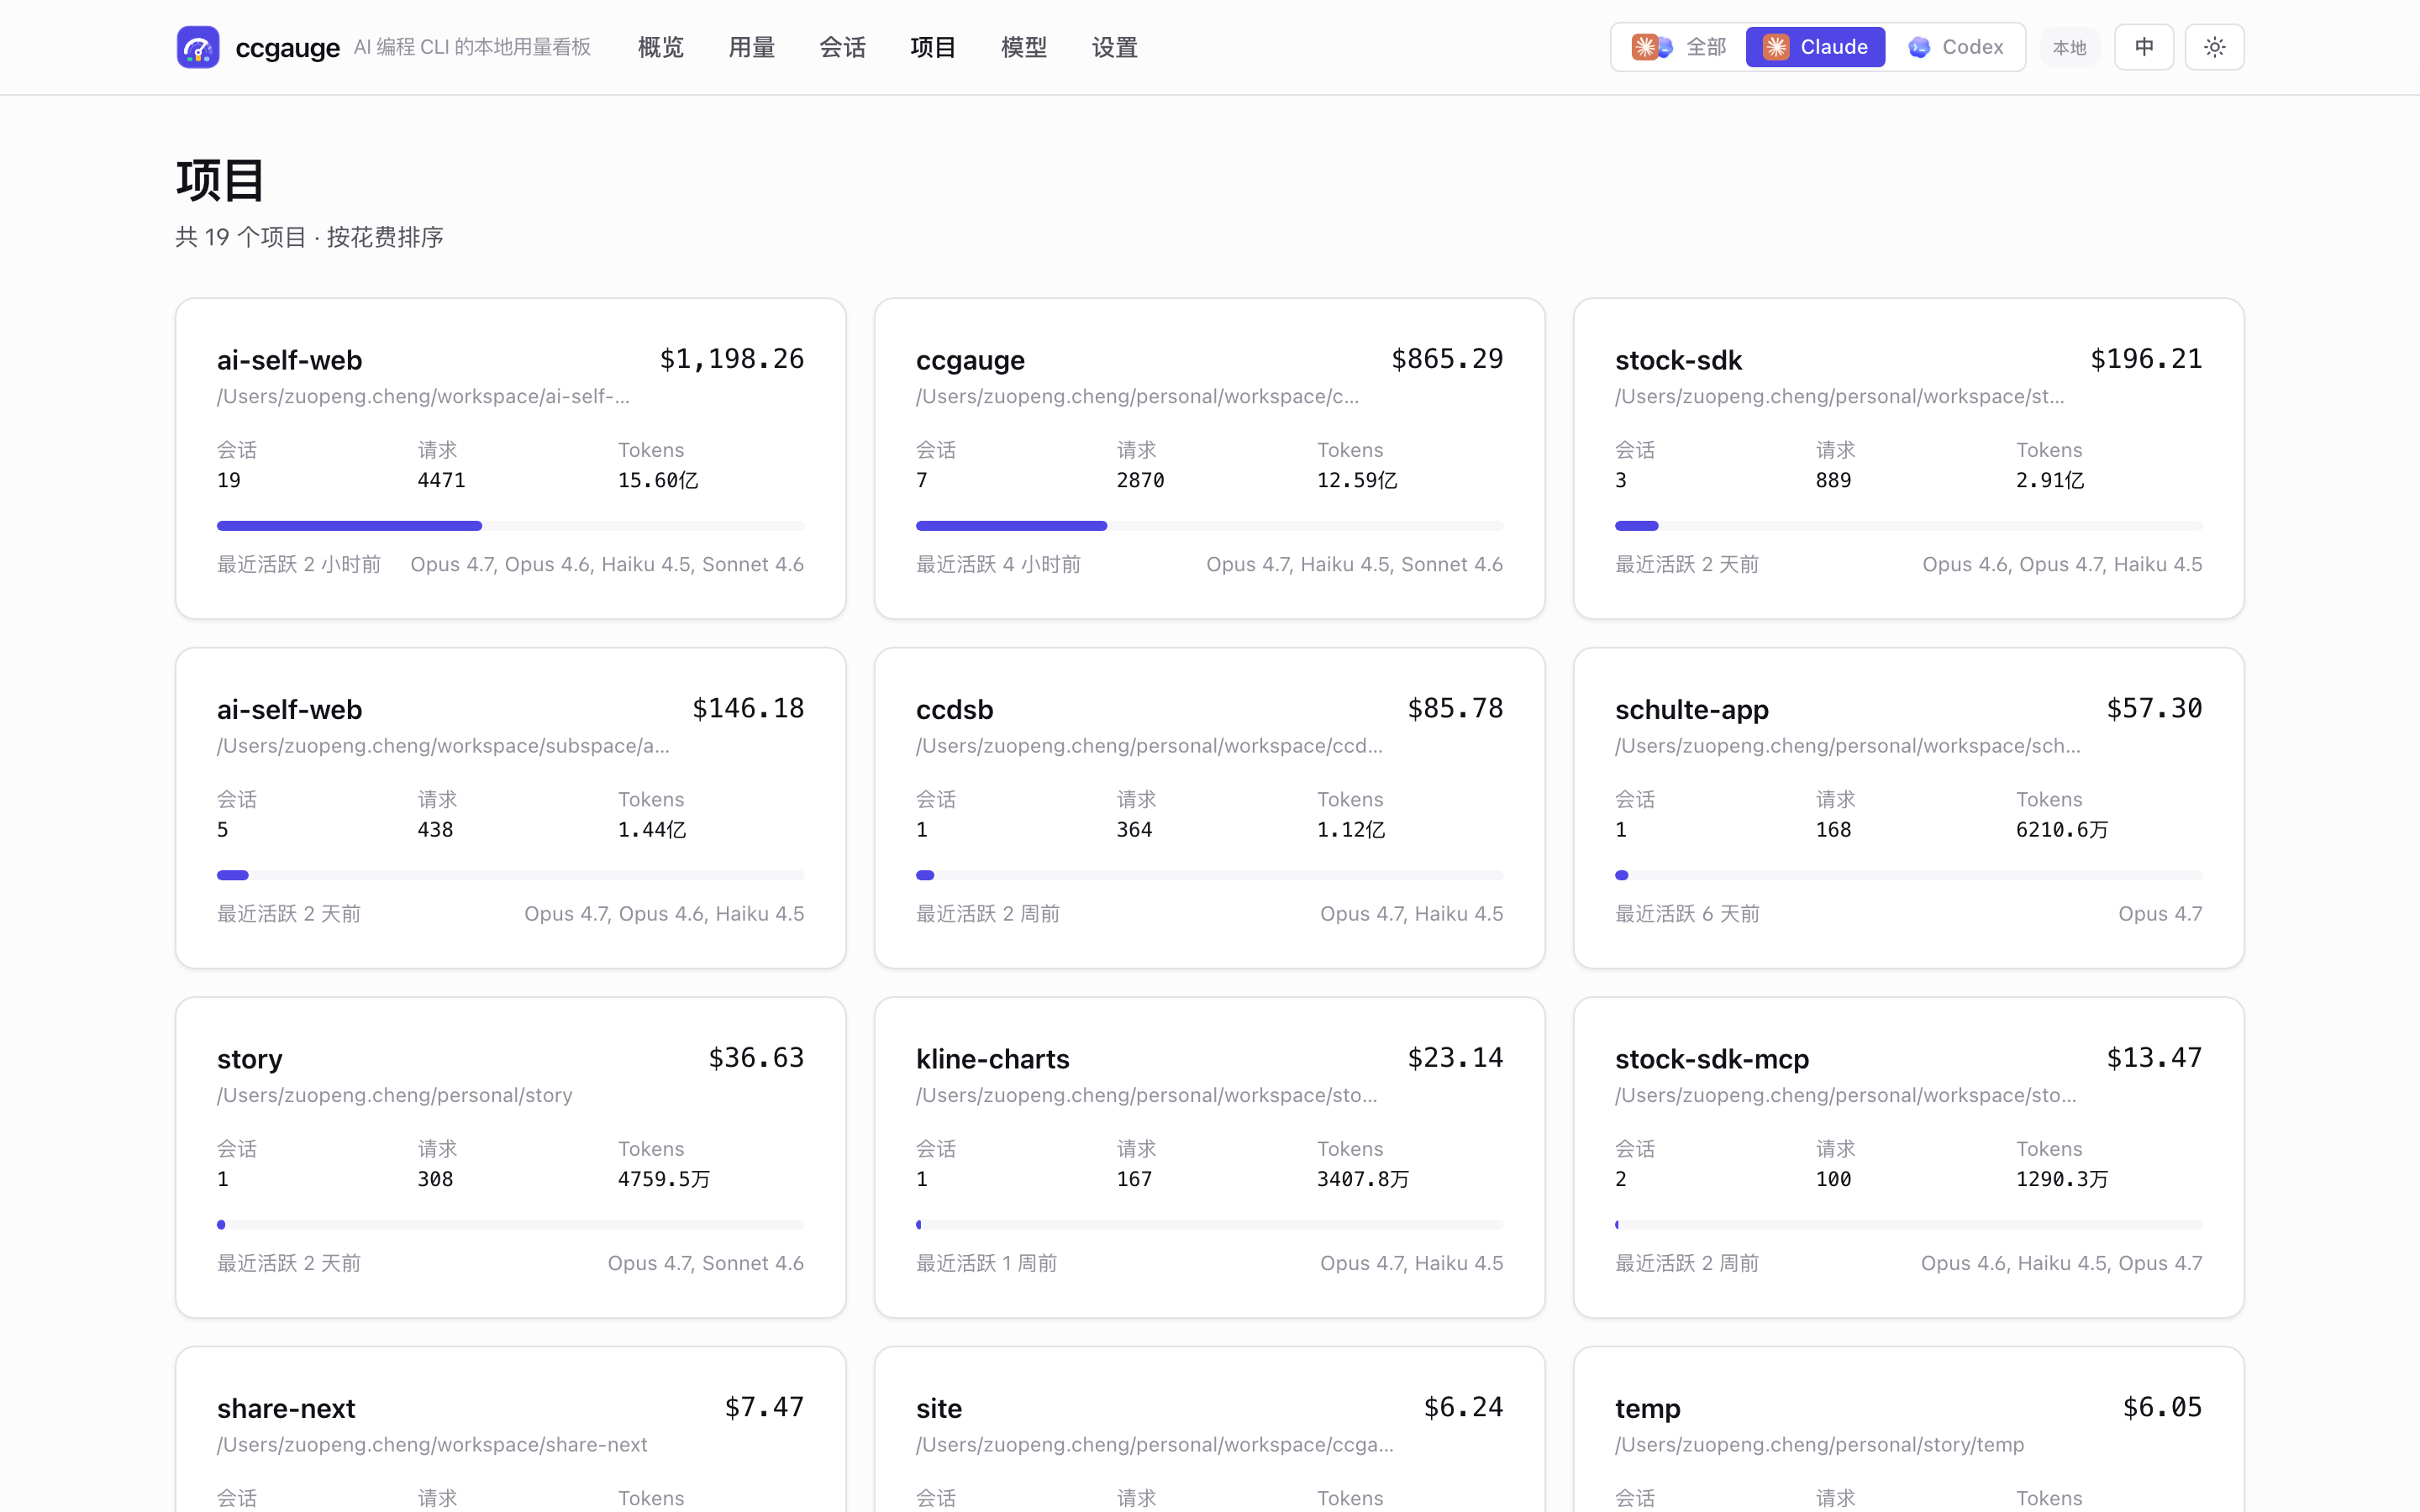Click the combined icons beside 全部
Screen dimensions: 2420x1512
(1652, 47)
